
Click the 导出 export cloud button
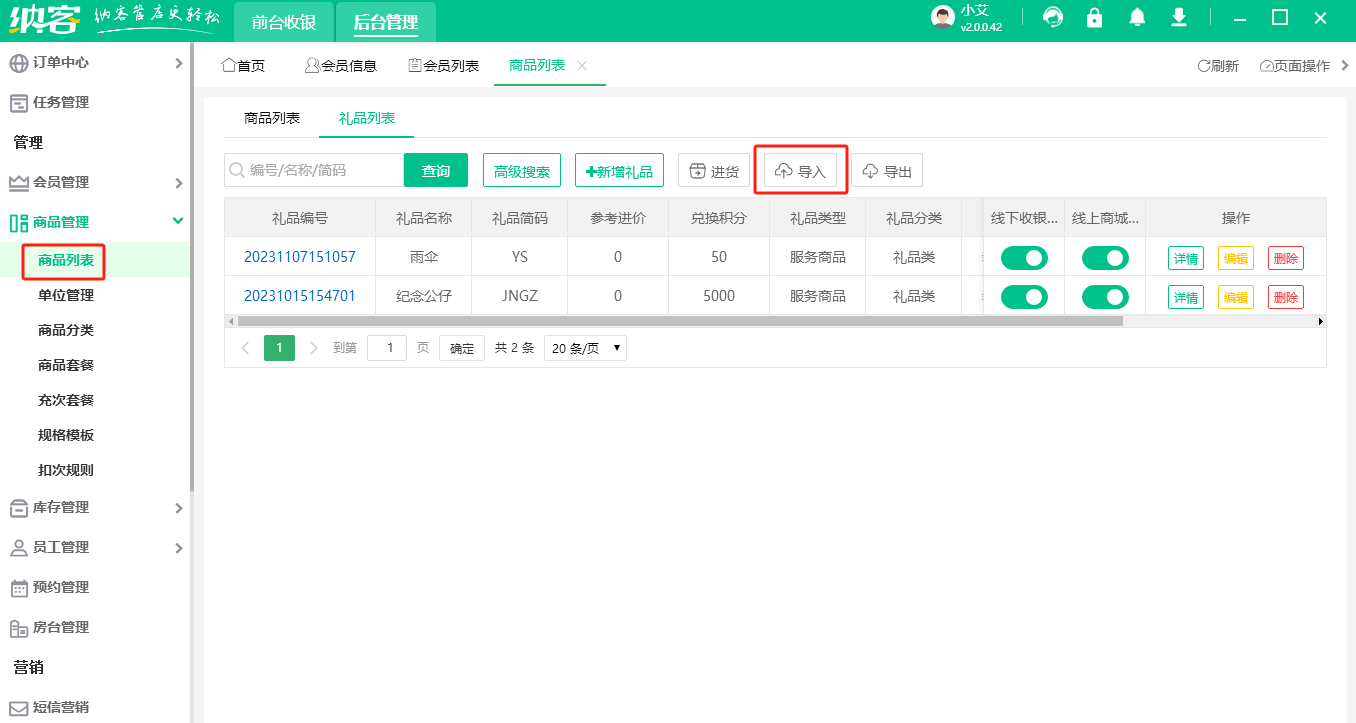point(887,171)
